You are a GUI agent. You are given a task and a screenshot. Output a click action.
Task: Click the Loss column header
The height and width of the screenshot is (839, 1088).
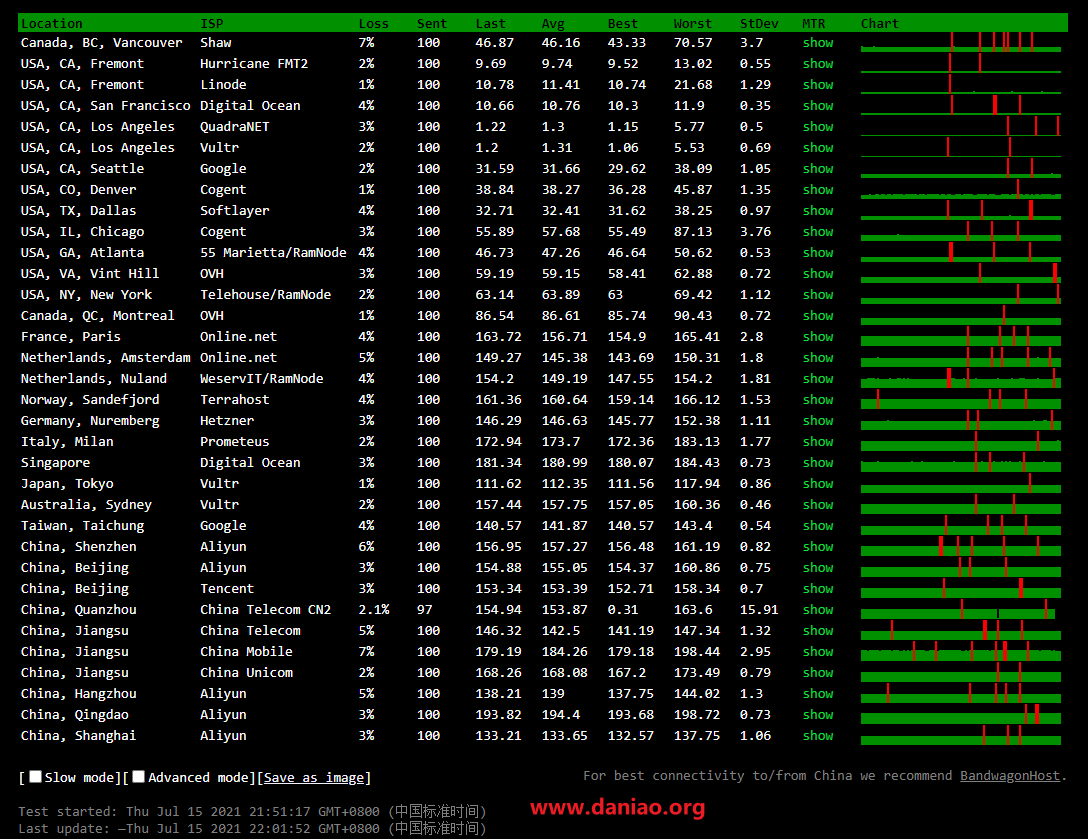pyautogui.click(x=373, y=24)
